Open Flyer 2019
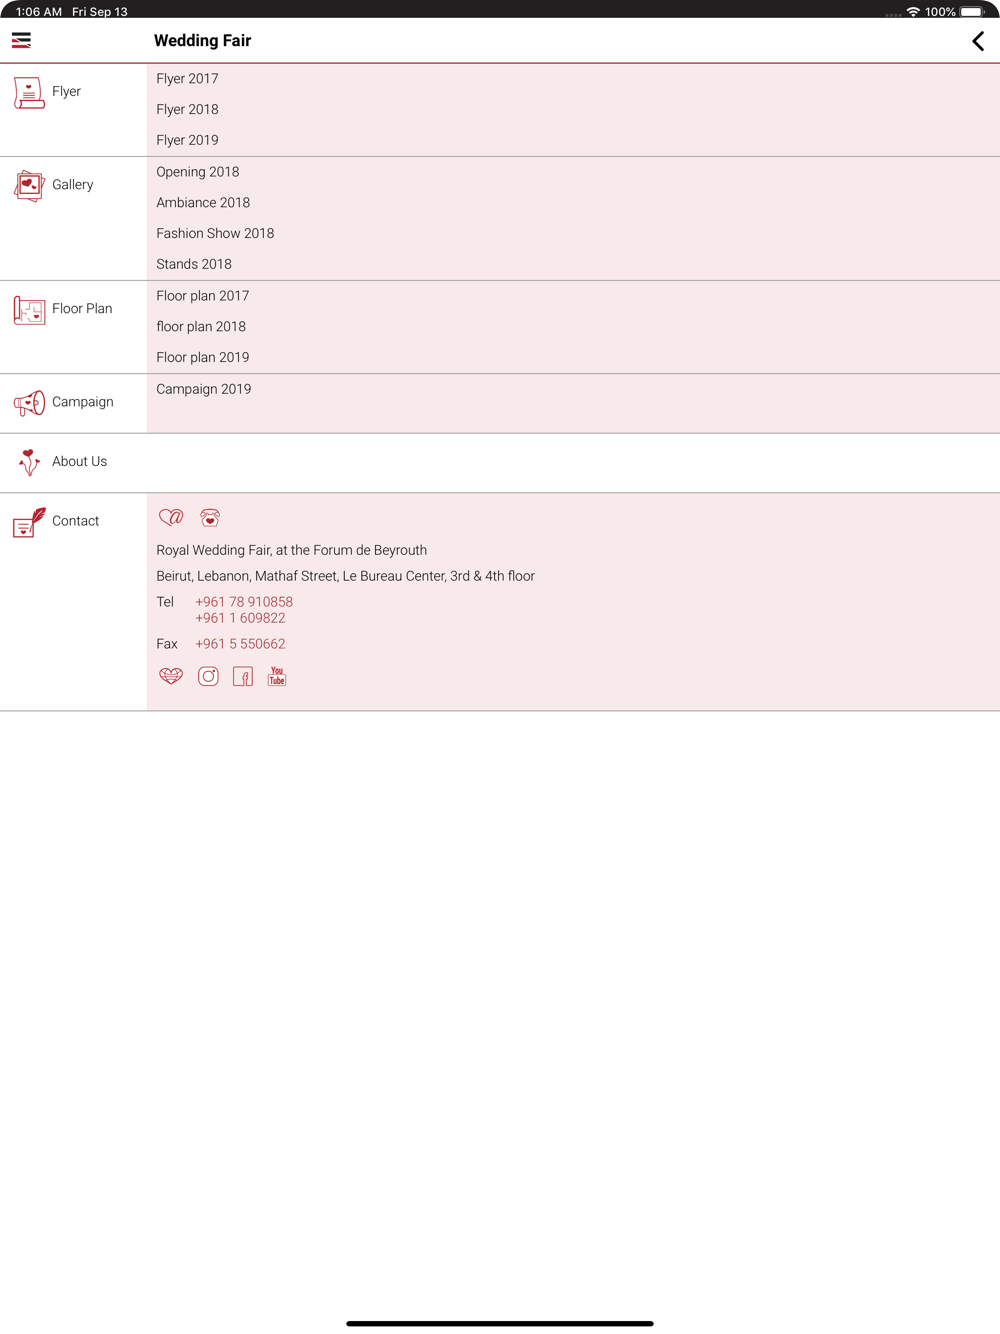1000x1334 pixels. coord(187,140)
